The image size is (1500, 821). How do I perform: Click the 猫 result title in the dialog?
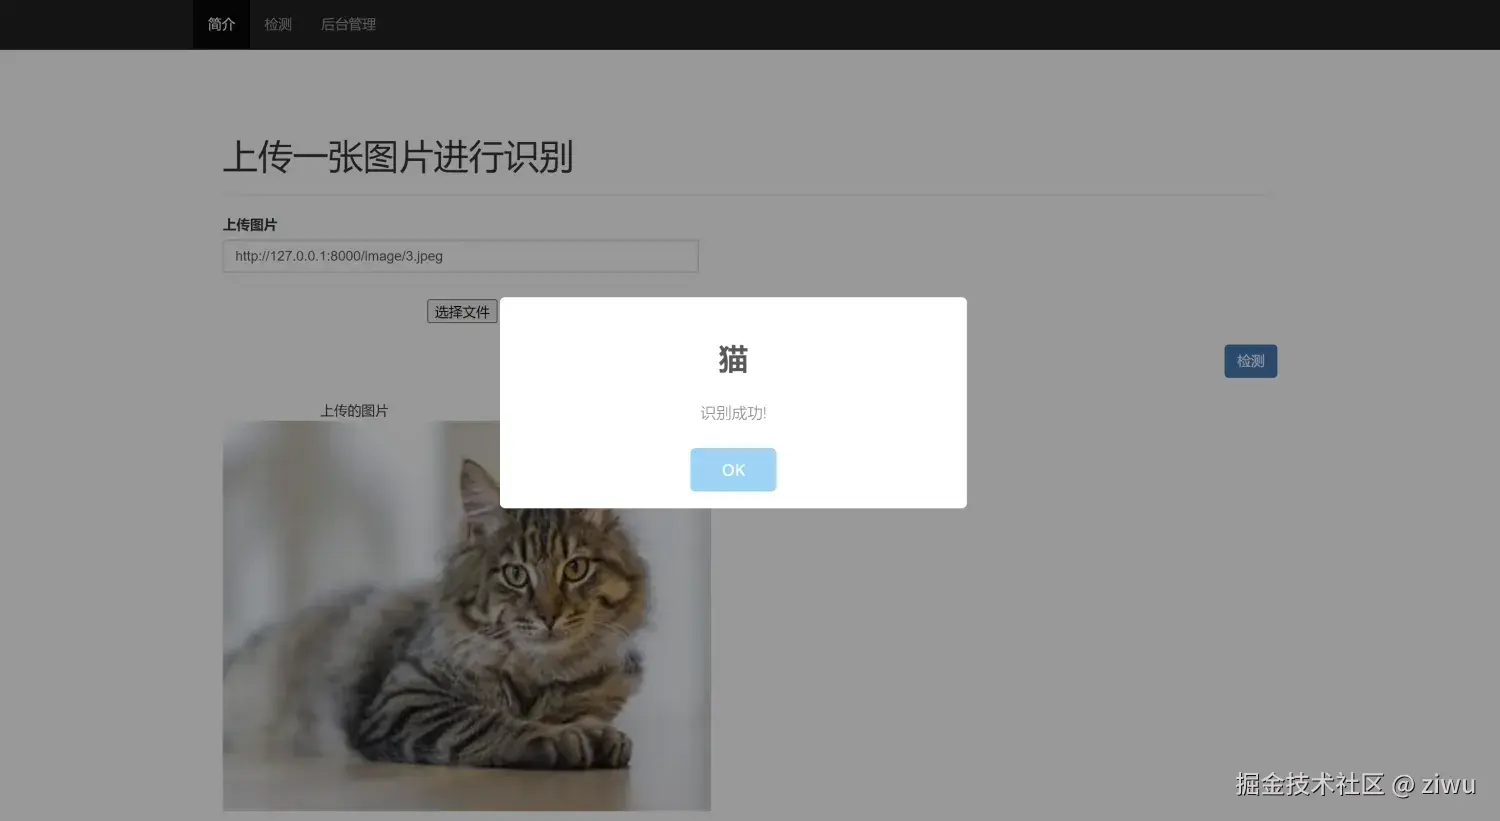(x=733, y=360)
